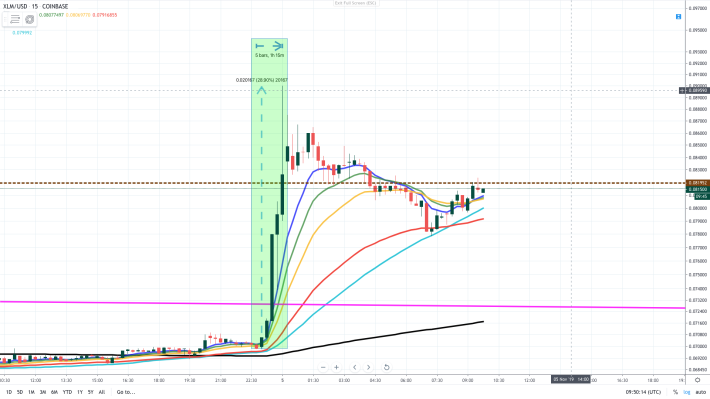Click cyan indicator value 0.079992
This screenshot has height=399, width=710.
tap(22, 33)
